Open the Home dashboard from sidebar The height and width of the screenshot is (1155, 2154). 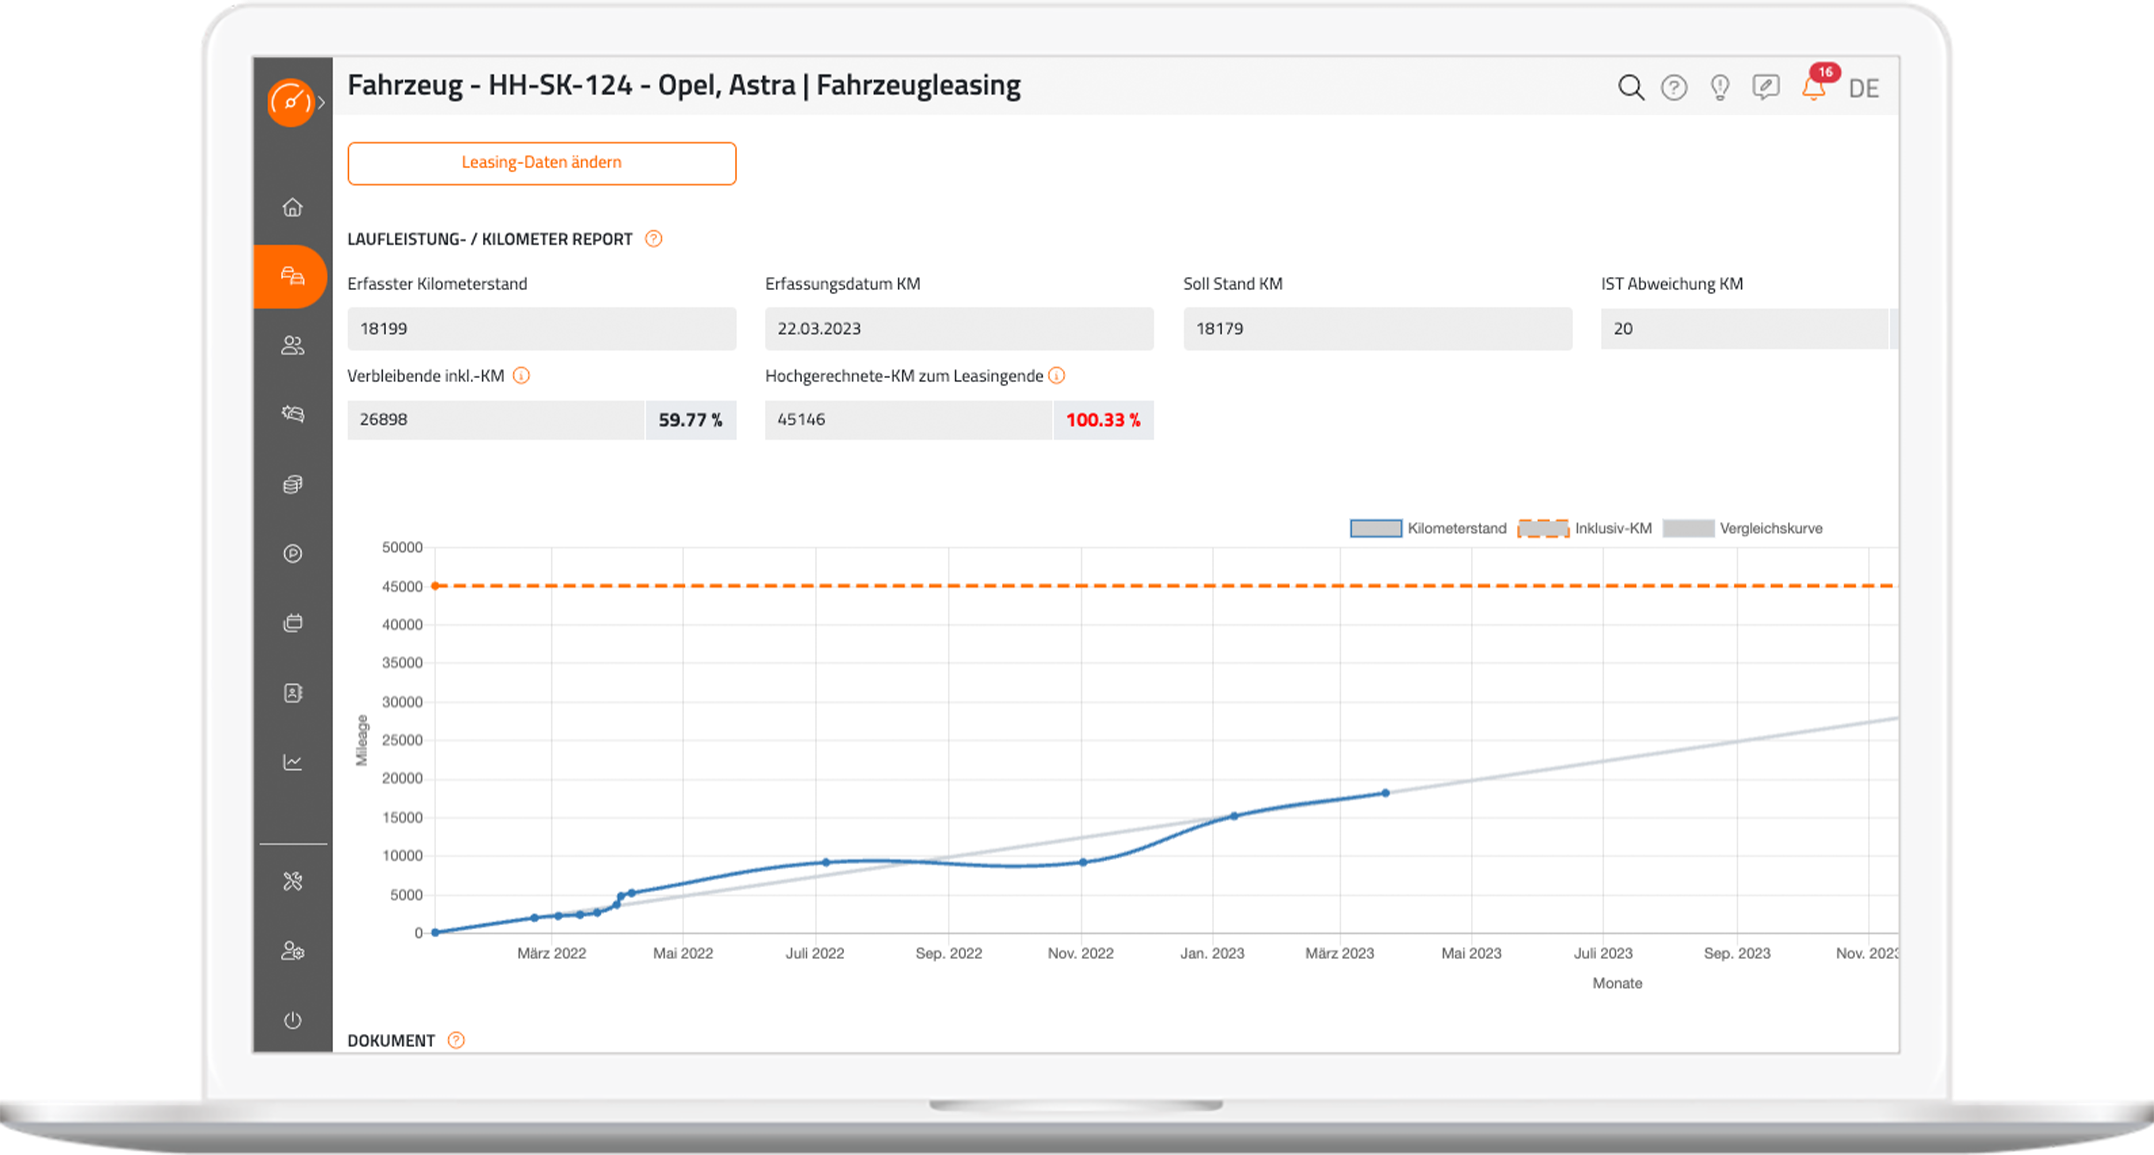[x=292, y=208]
